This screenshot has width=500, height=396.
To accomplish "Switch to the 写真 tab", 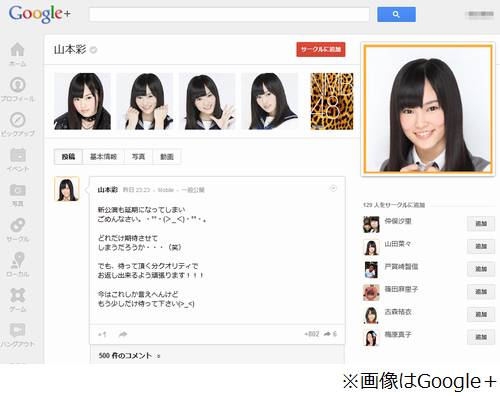I will tap(138, 157).
